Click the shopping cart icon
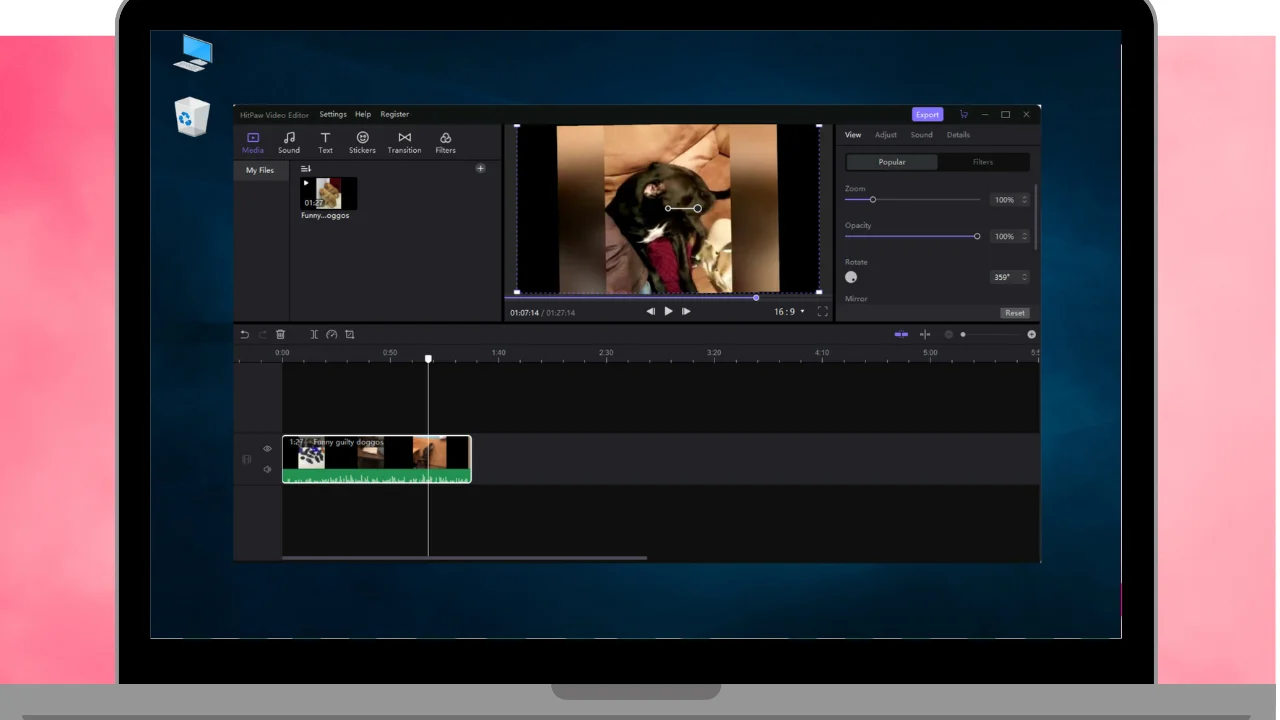This screenshot has width=1280, height=720. click(963, 114)
